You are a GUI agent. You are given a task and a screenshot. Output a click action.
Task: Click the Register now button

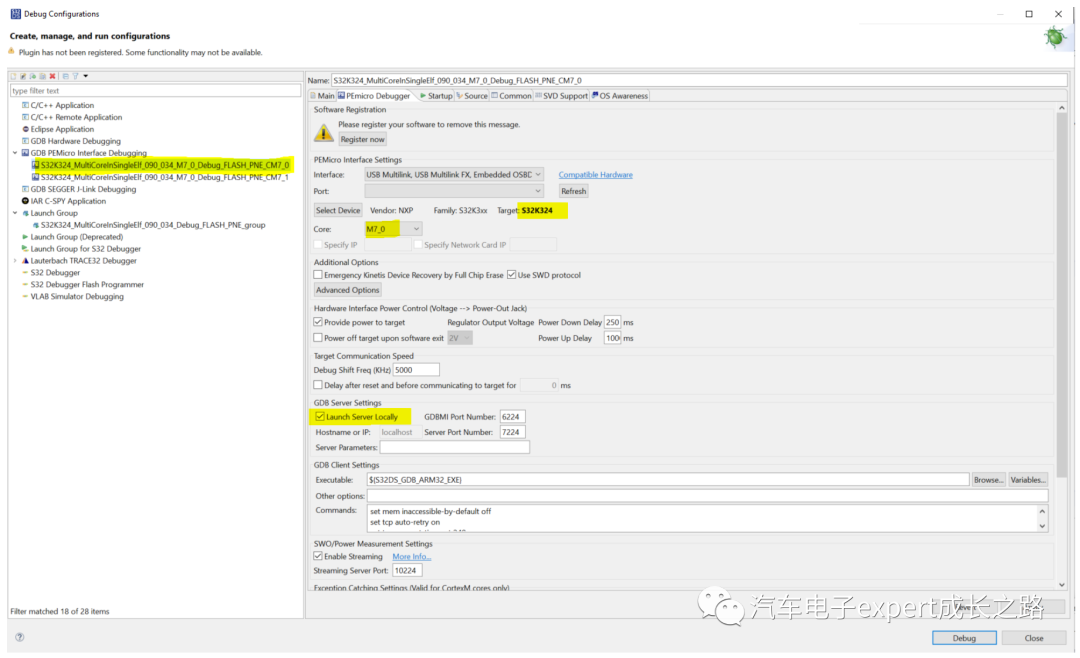tap(362, 139)
